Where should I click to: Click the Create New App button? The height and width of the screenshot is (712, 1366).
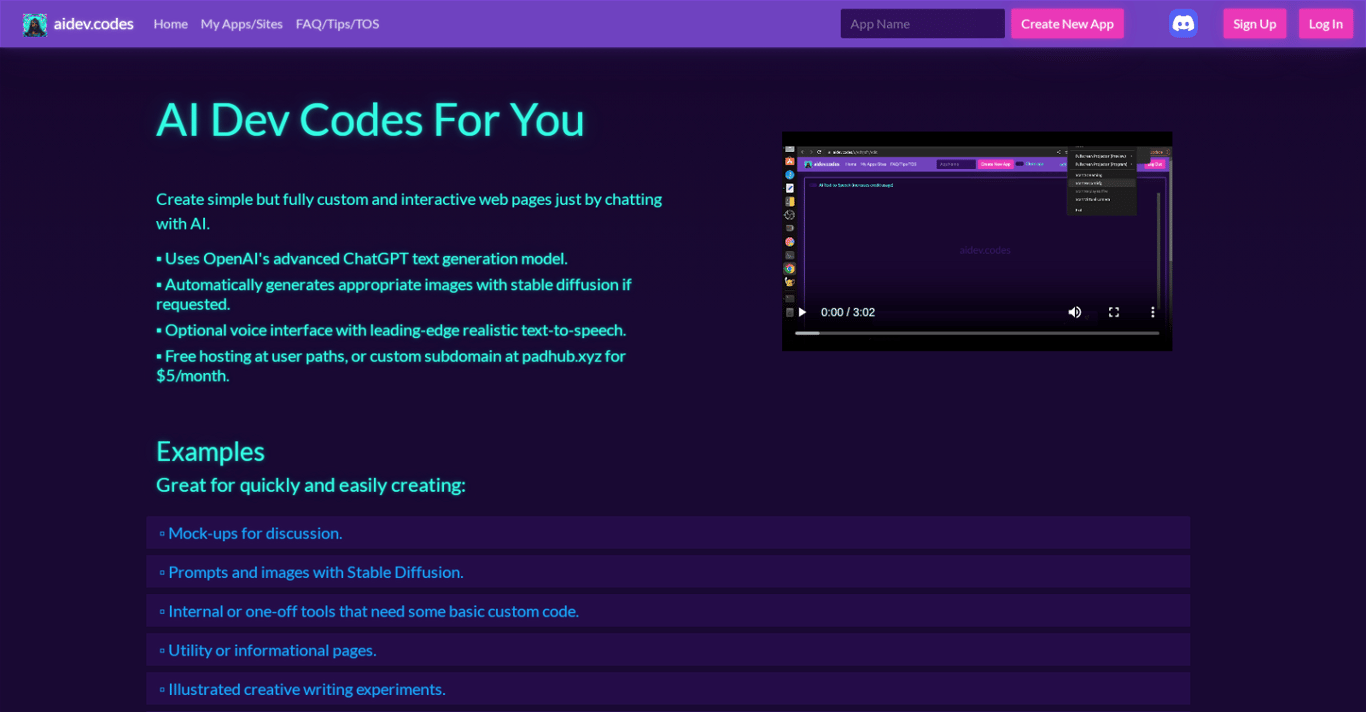click(1067, 24)
